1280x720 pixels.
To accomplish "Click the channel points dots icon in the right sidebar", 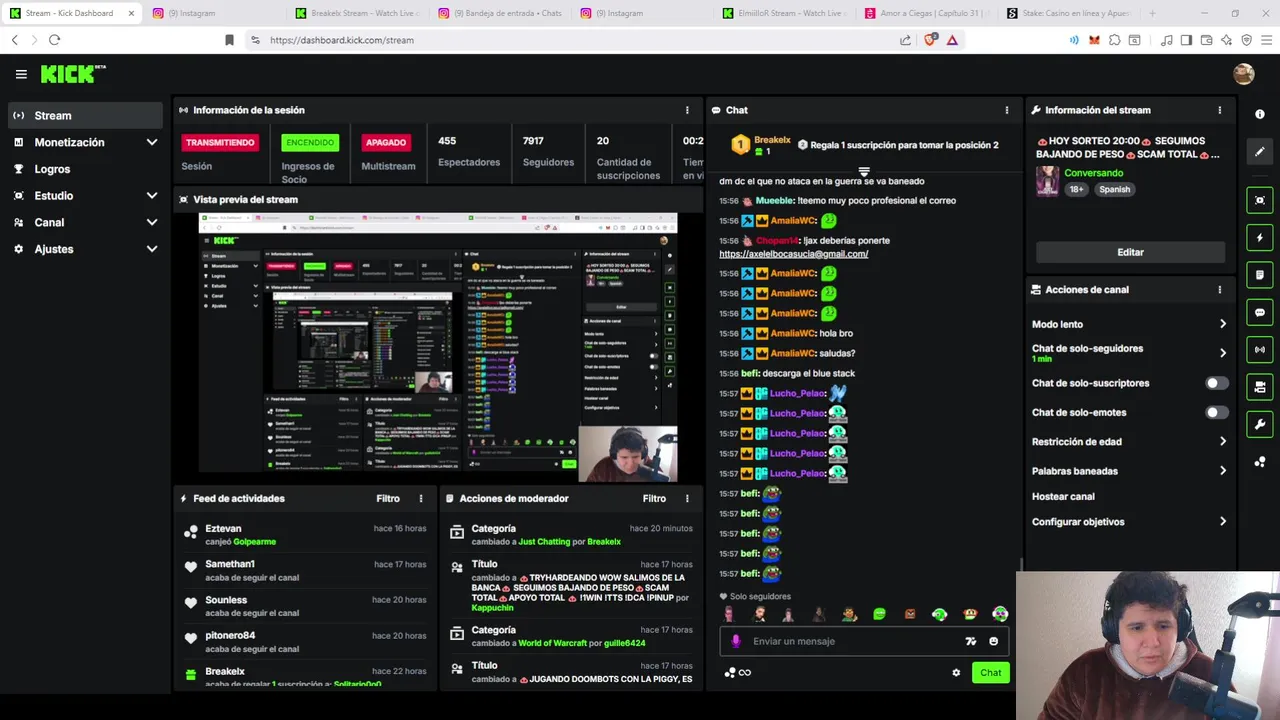I will coord(1260,462).
